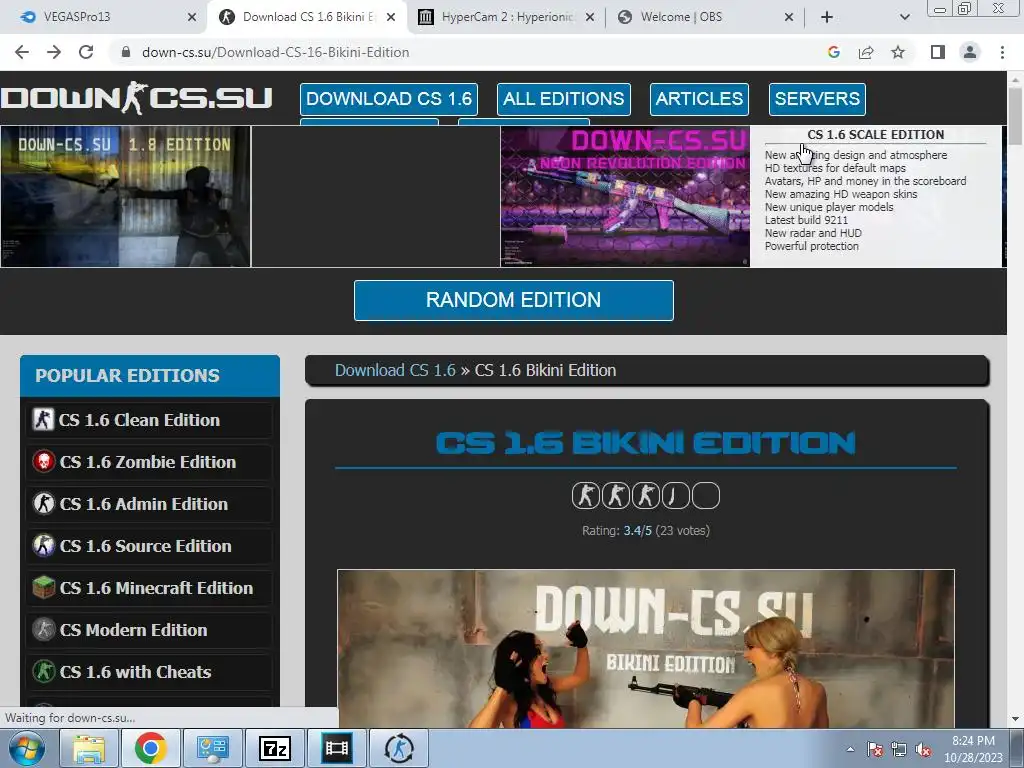Screen dimensions: 1024x768
Task: Click the CS 1.6 SCALE EDITION heading
Action: point(875,135)
